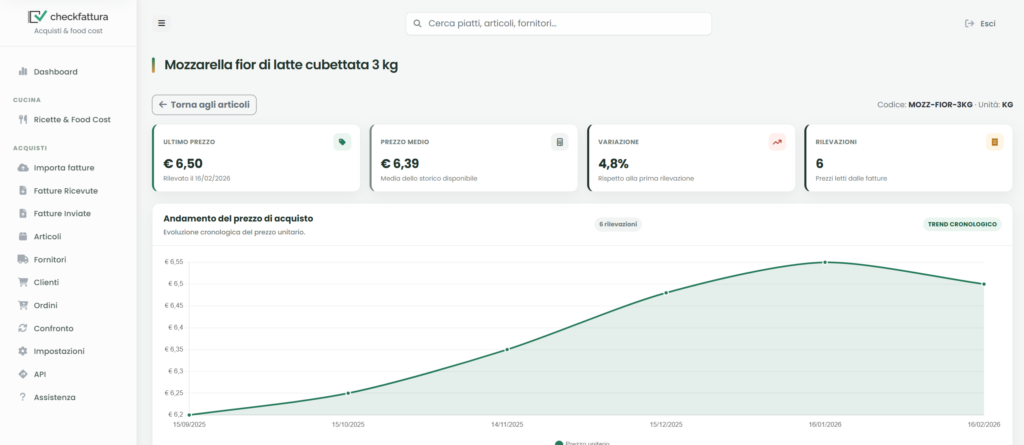Click the API diamond icon
Viewport: 1024px width, 445px height.
pyautogui.click(x=23, y=374)
